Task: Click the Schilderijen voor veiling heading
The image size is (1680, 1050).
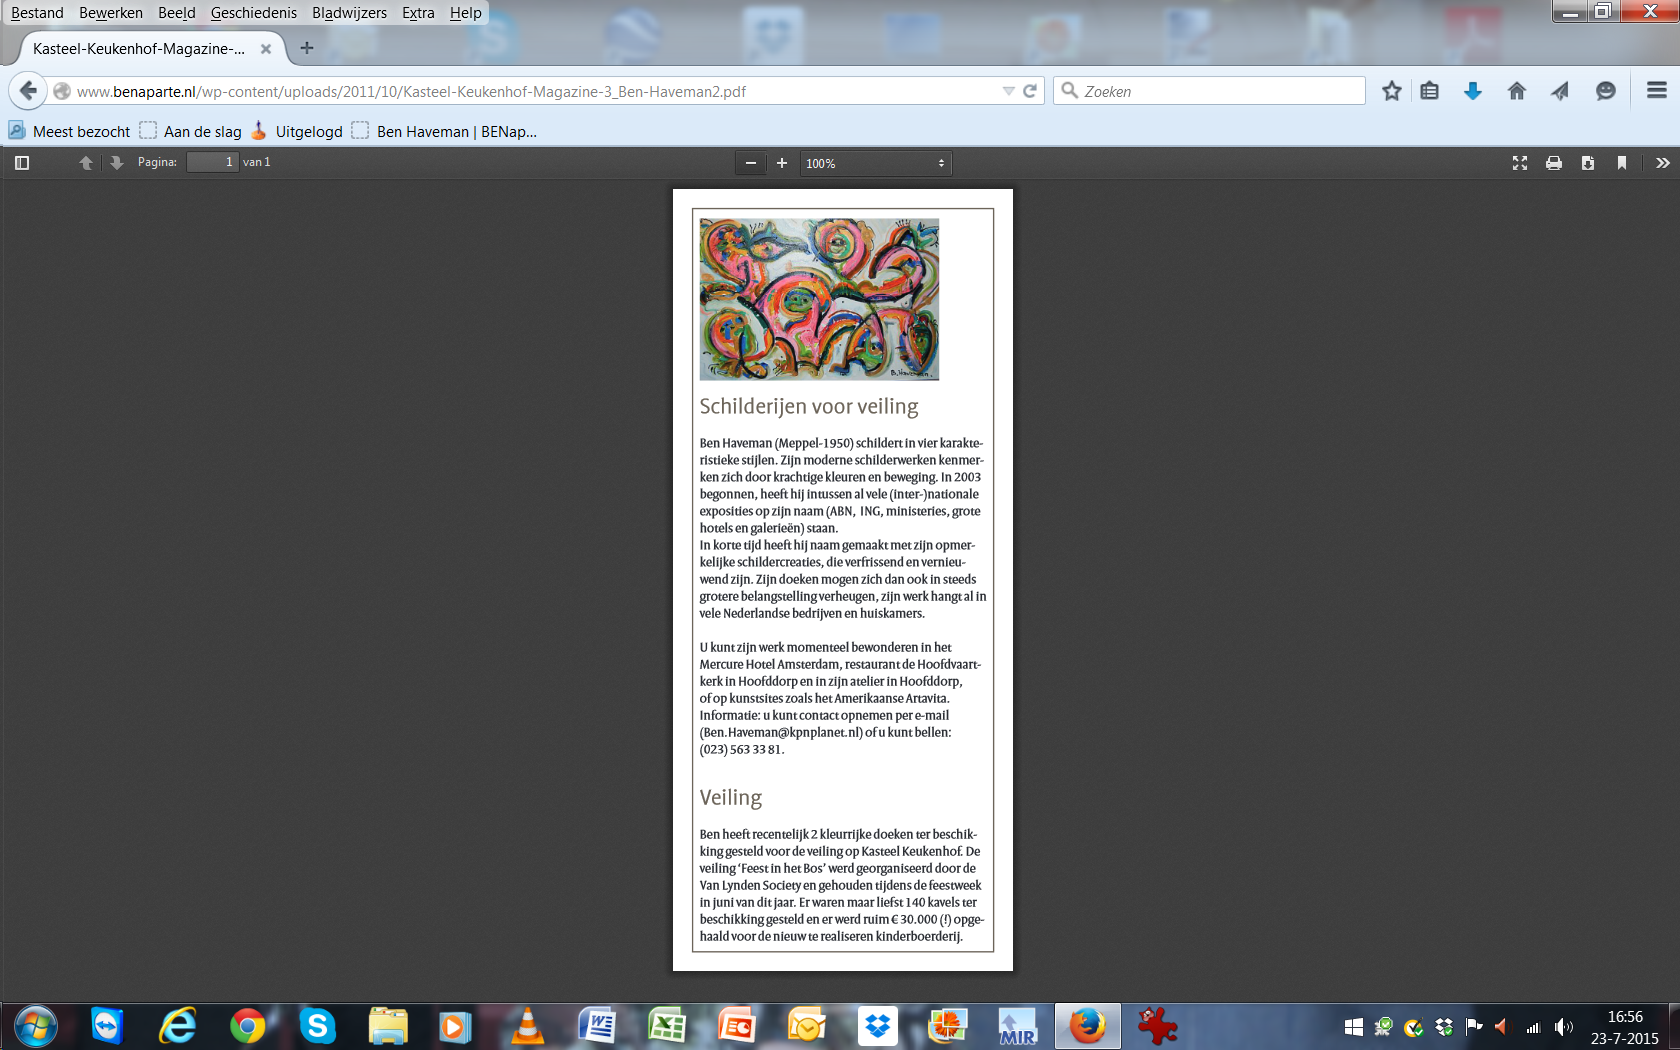Action: [x=809, y=406]
